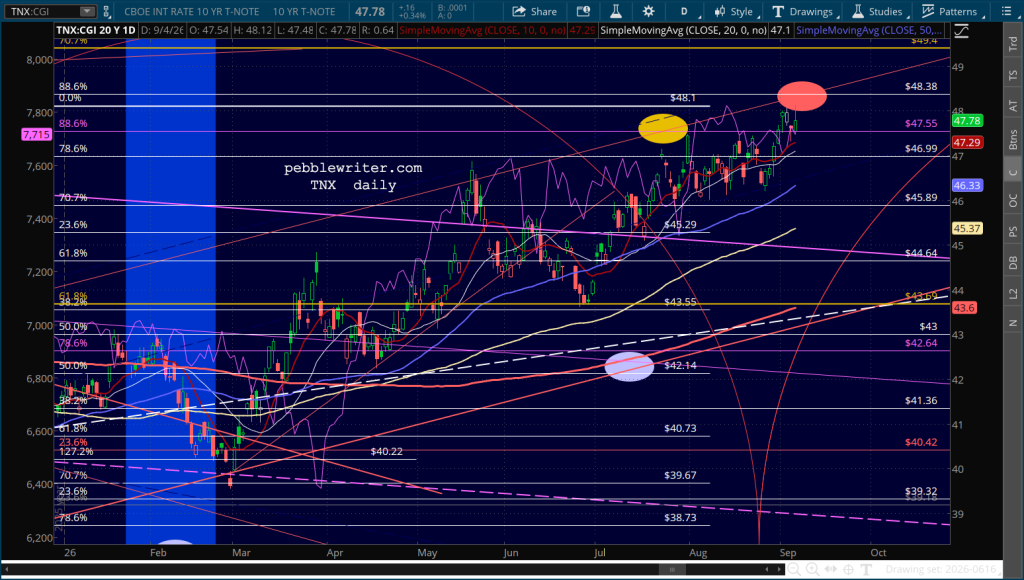Toggle the TS sidebar gadget

tap(1013, 75)
